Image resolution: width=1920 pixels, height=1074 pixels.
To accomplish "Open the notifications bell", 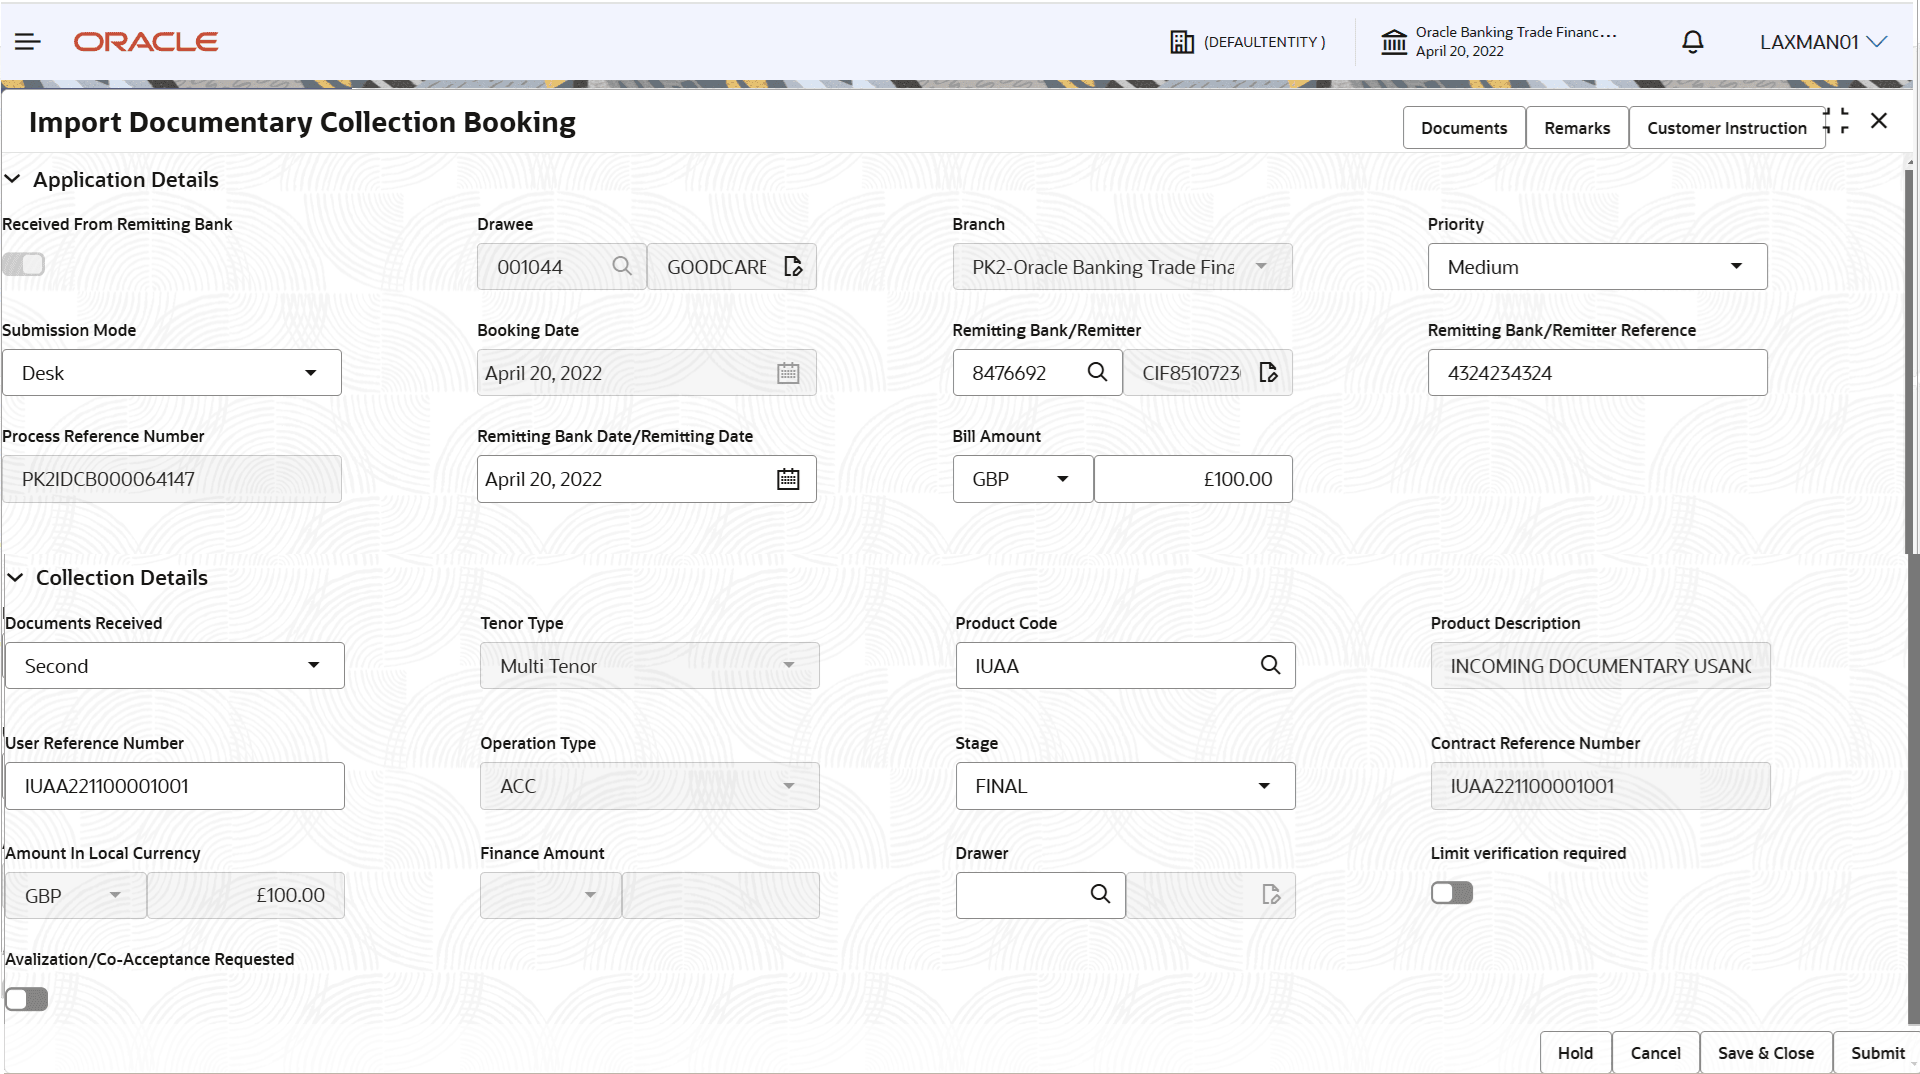I will click(x=1692, y=42).
